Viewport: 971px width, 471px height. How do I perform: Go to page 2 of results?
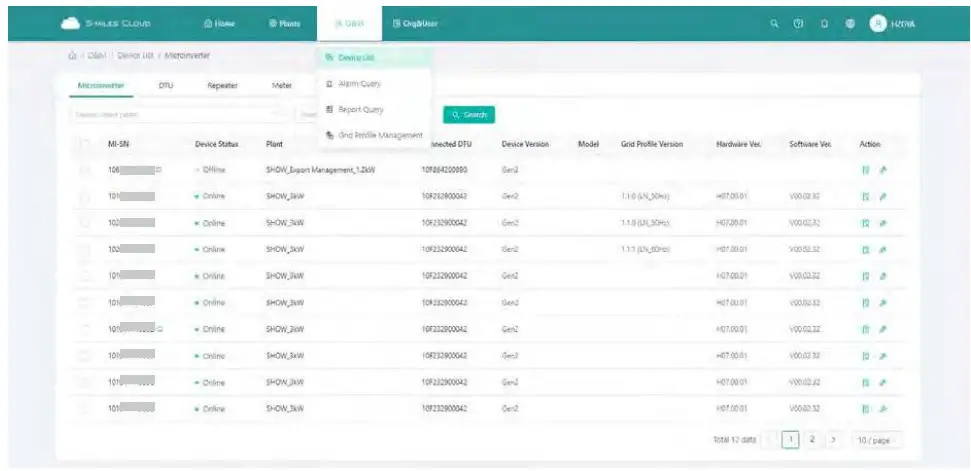pyautogui.click(x=812, y=440)
